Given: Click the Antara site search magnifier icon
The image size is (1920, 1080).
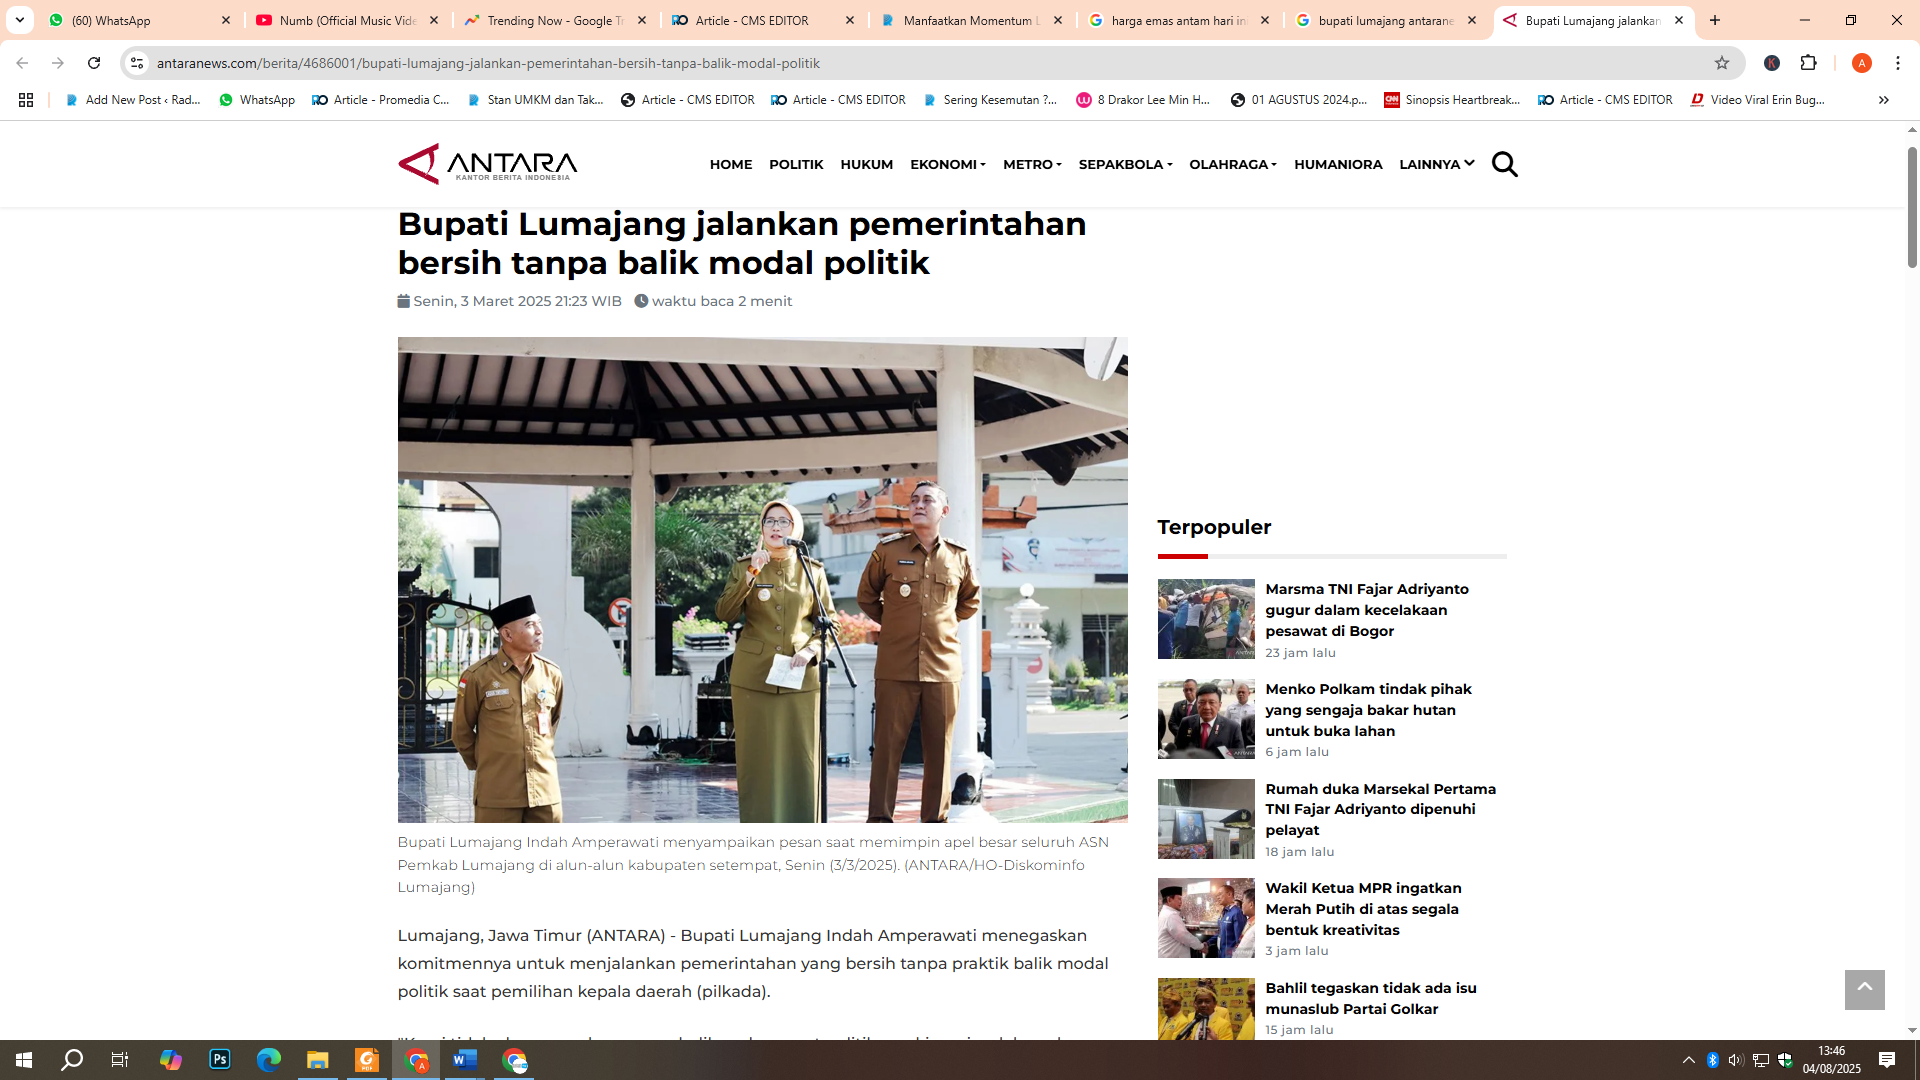Looking at the screenshot, I should coord(1504,164).
